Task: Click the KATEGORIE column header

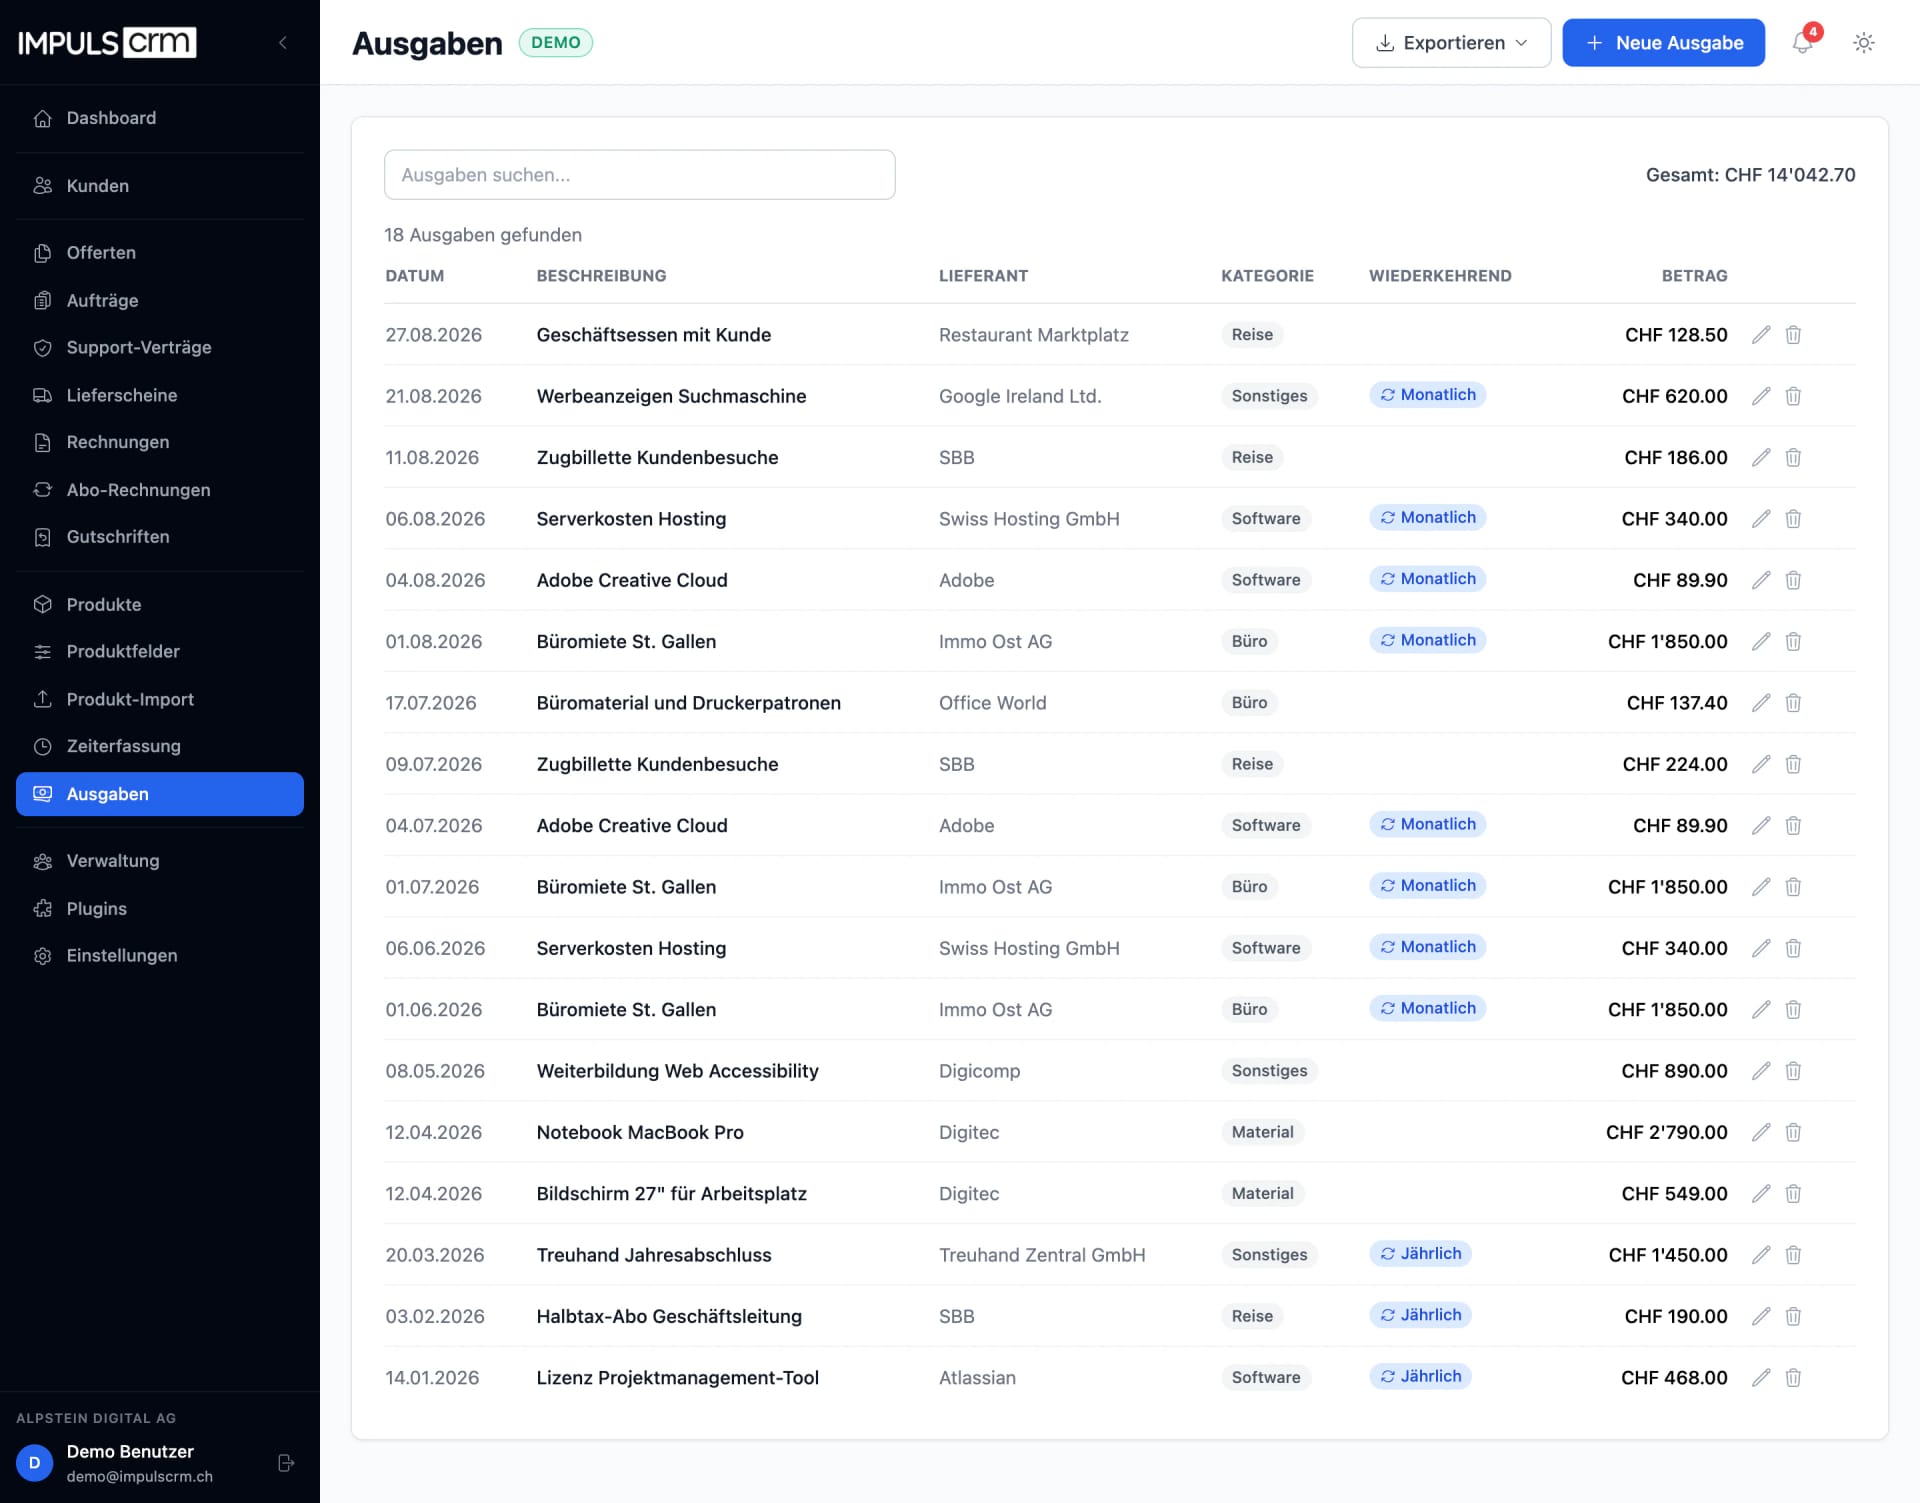Action: tap(1267, 276)
